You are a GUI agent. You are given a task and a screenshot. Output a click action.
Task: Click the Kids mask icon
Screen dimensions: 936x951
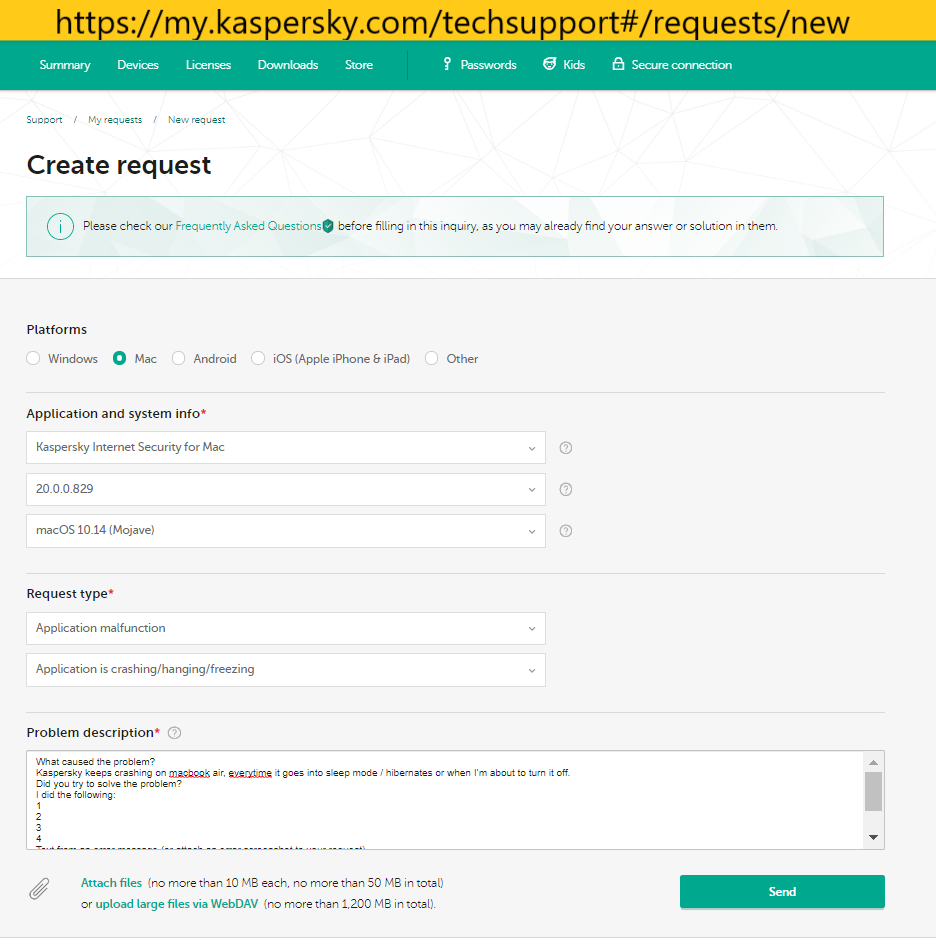550,64
